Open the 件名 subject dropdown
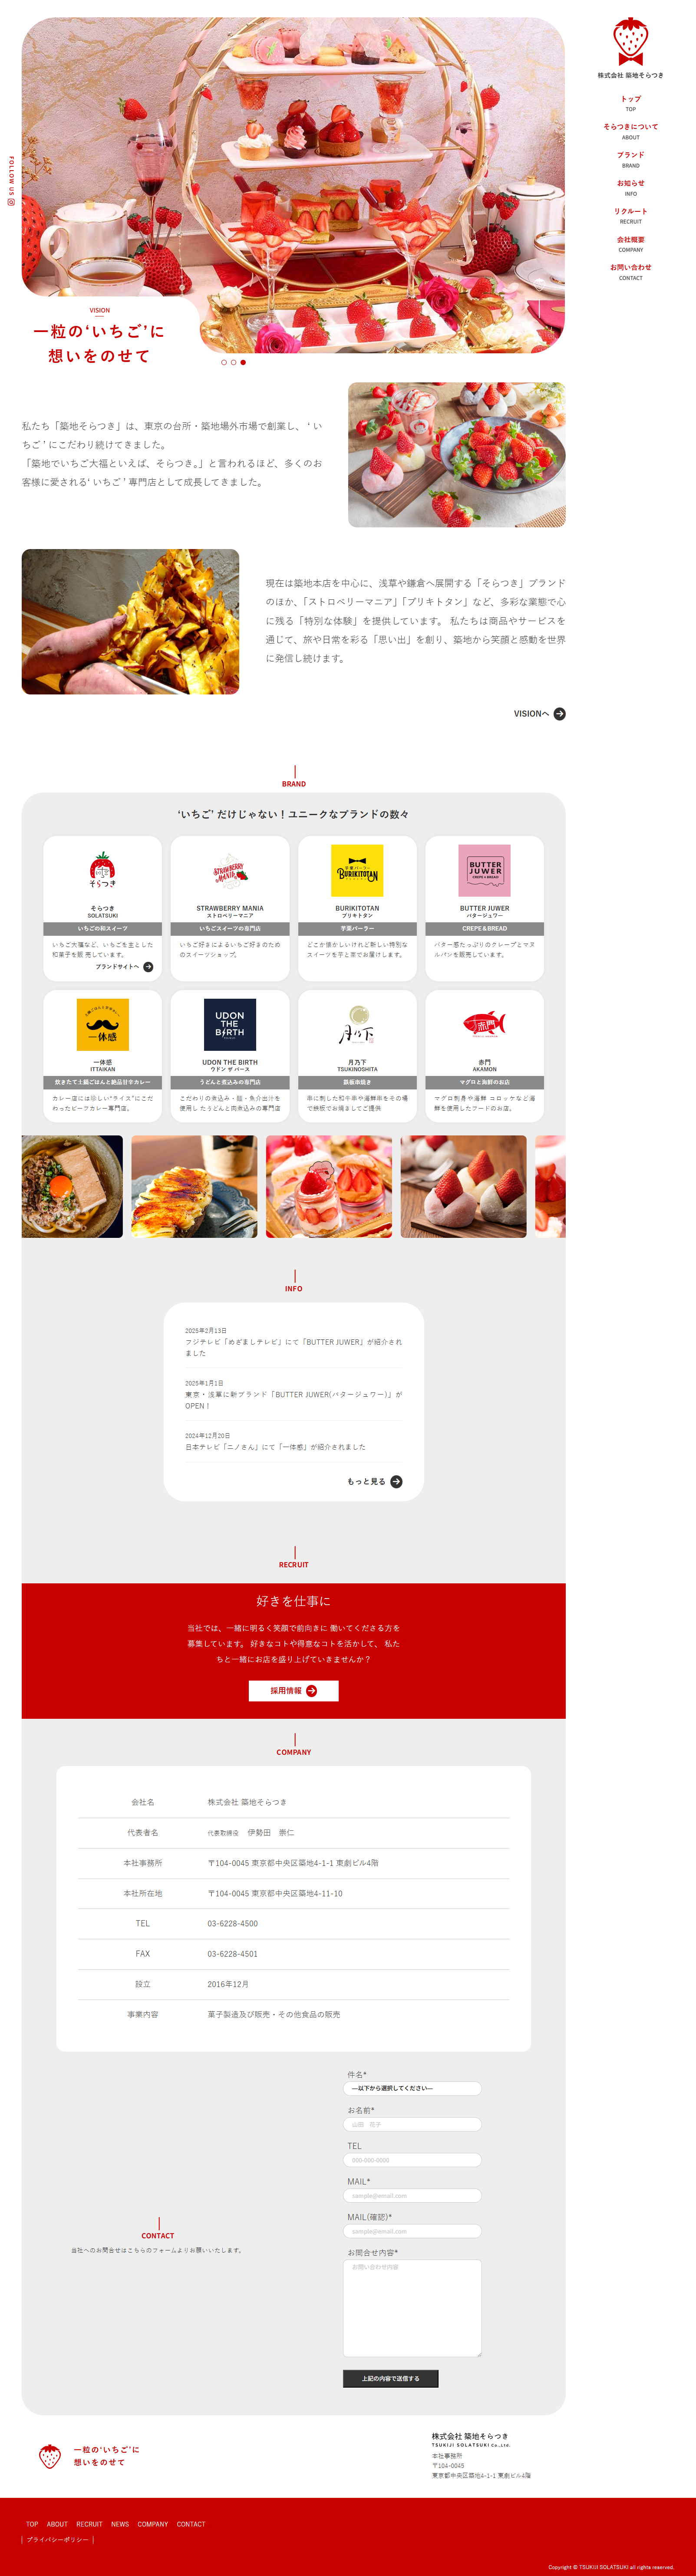This screenshot has width=696, height=2576. point(412,2088)
